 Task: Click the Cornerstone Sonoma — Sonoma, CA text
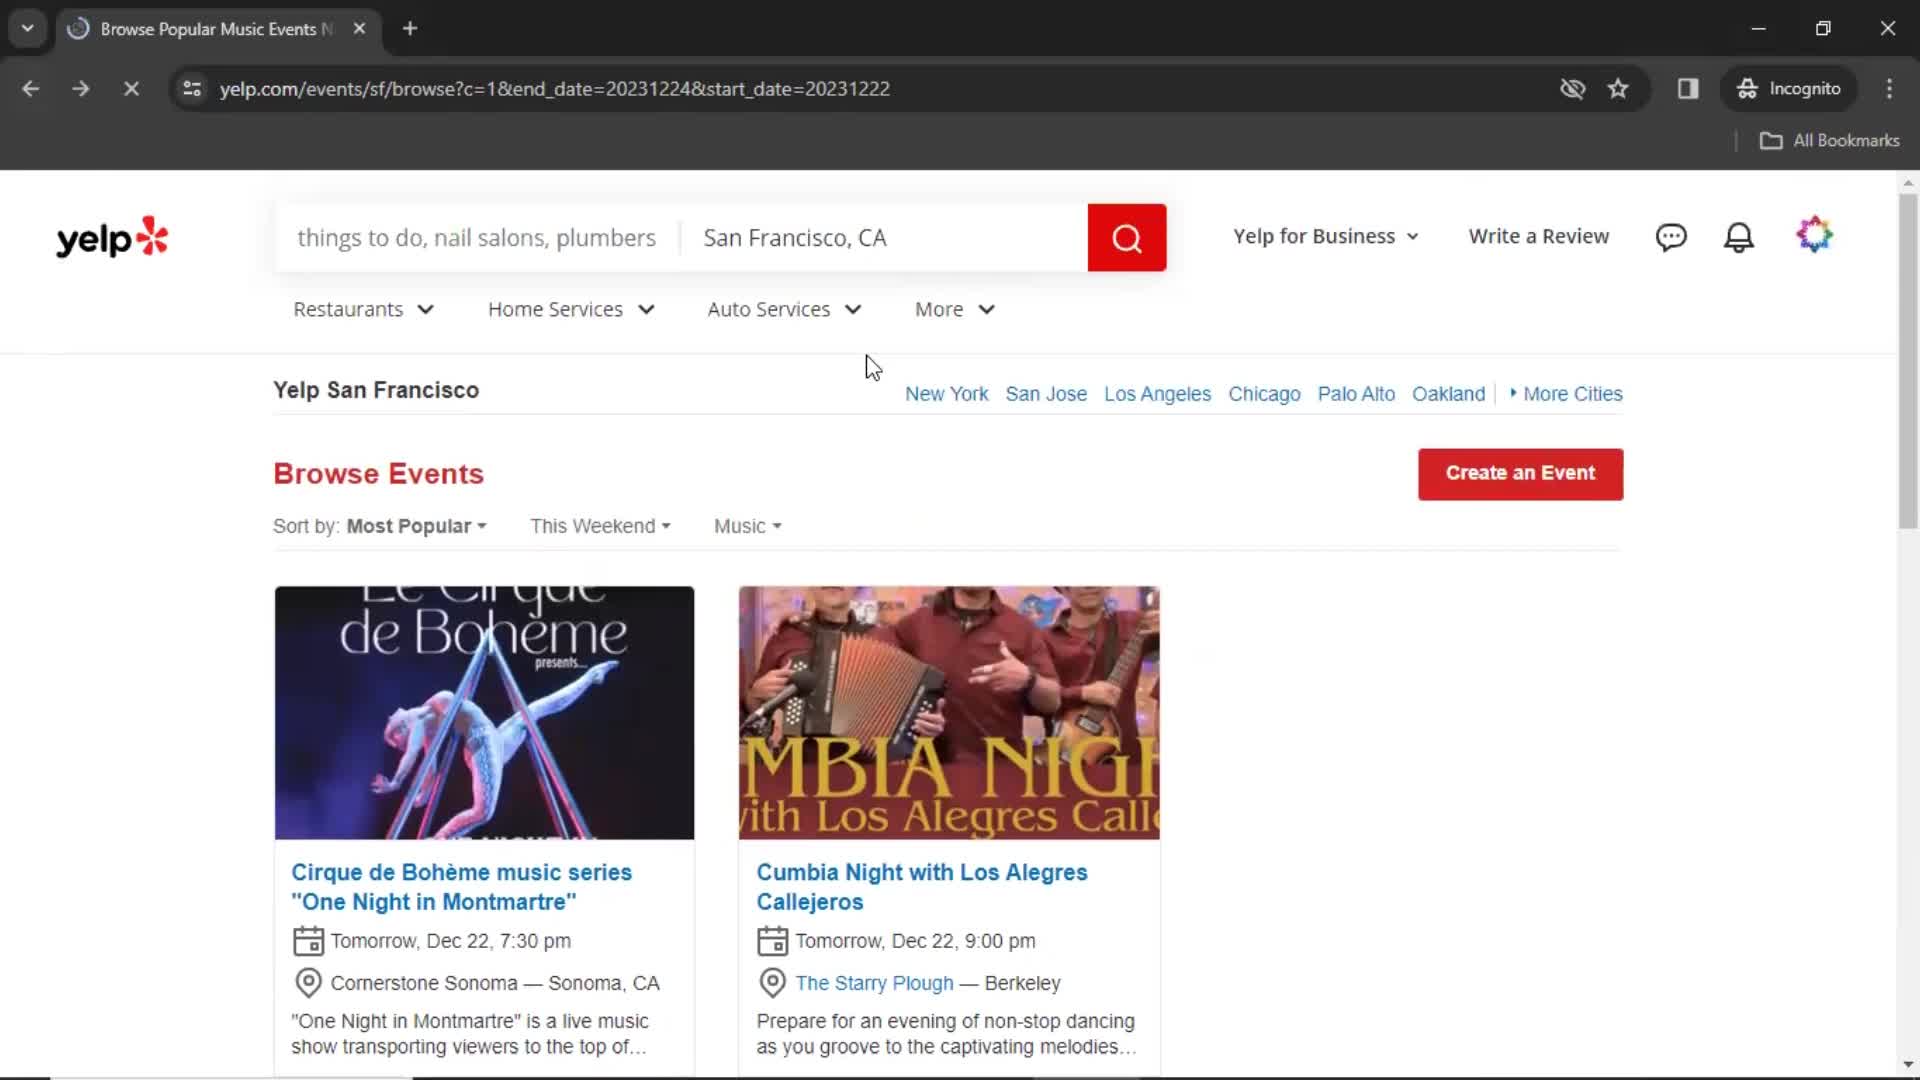point(495,983)
